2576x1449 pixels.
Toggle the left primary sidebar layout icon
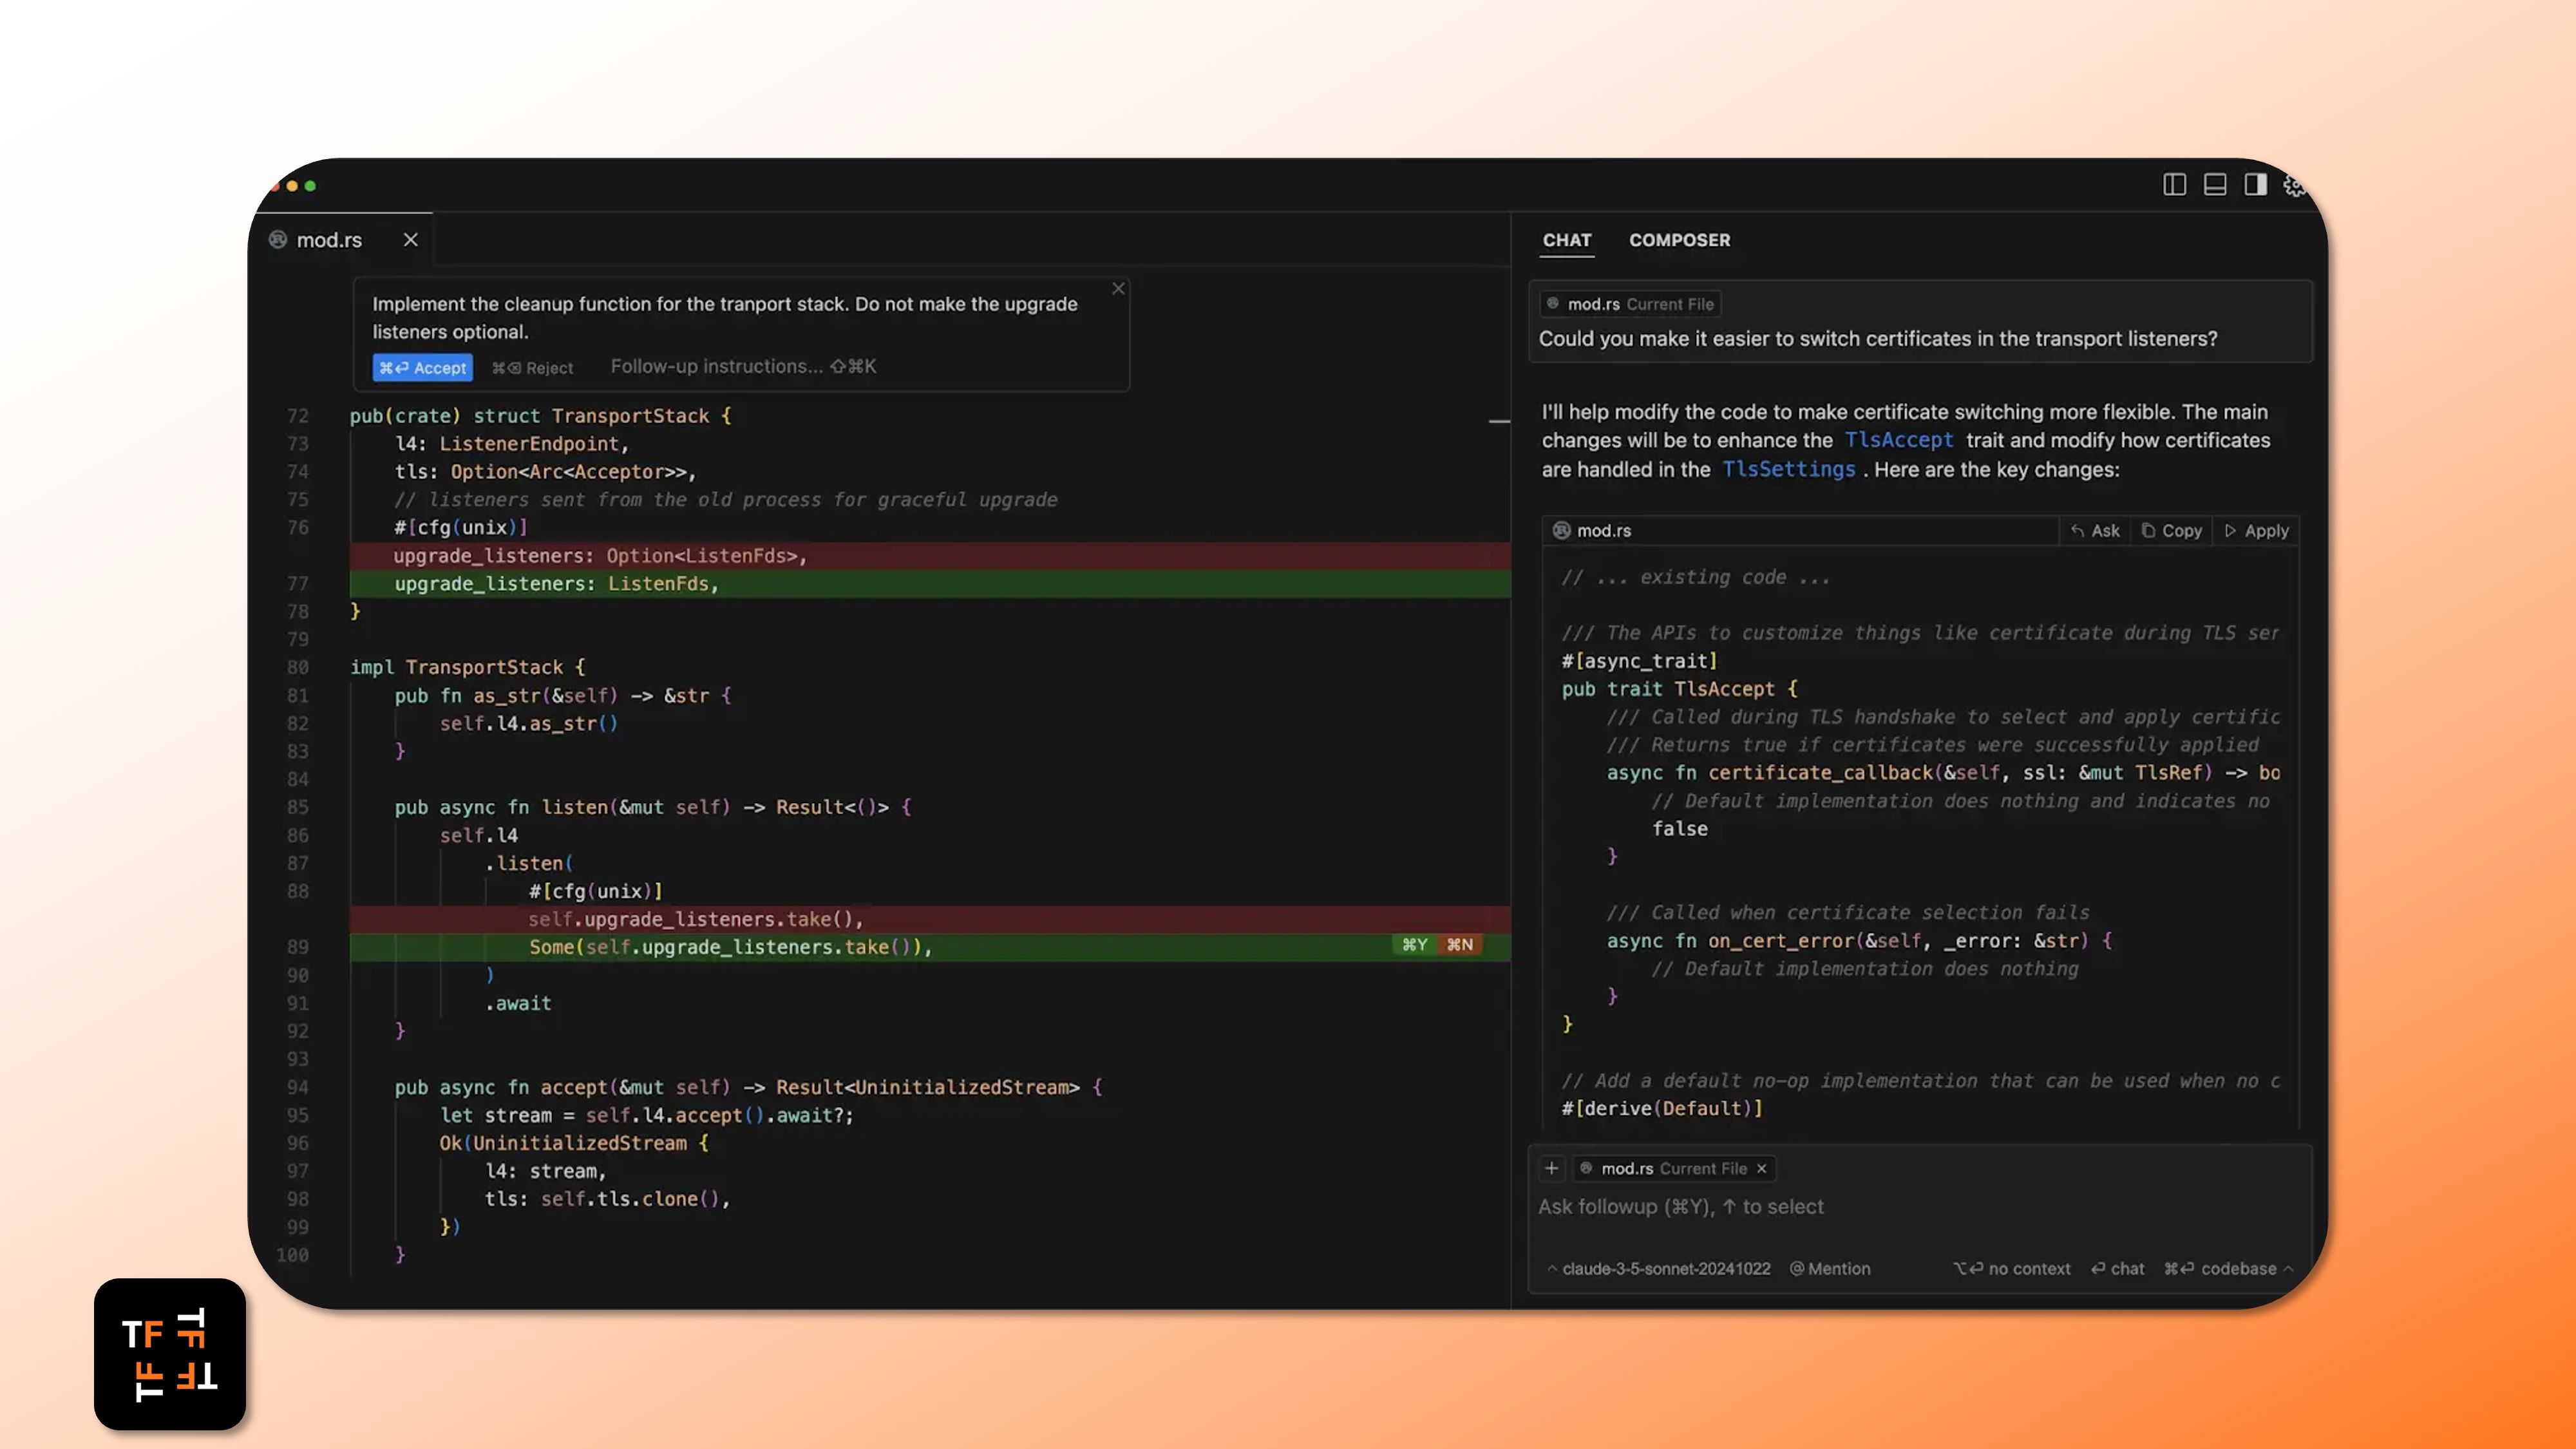click(2174, 185)
